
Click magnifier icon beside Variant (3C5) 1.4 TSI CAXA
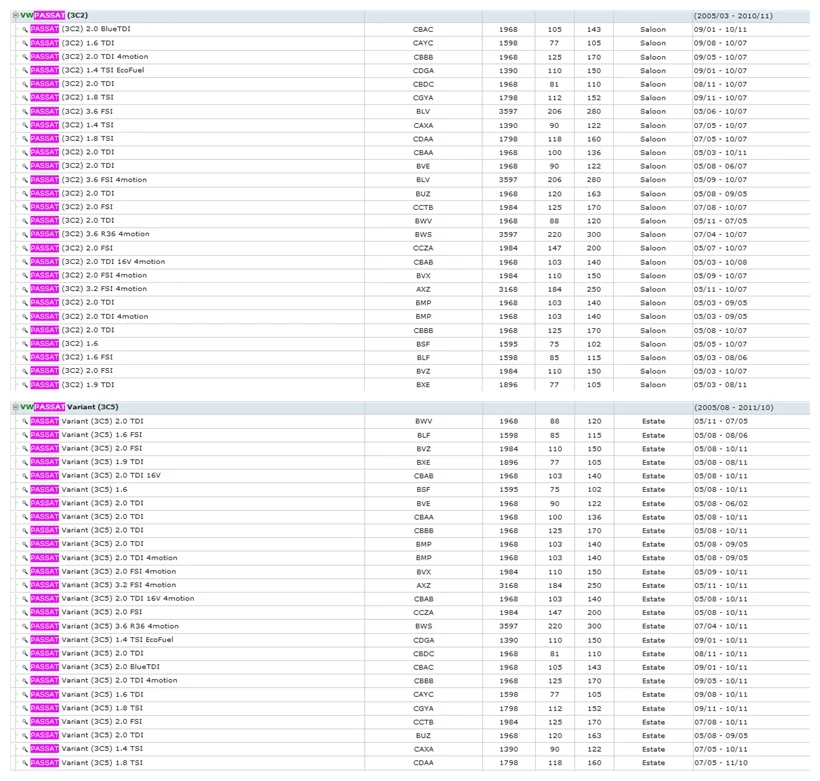tap(24, 749)
